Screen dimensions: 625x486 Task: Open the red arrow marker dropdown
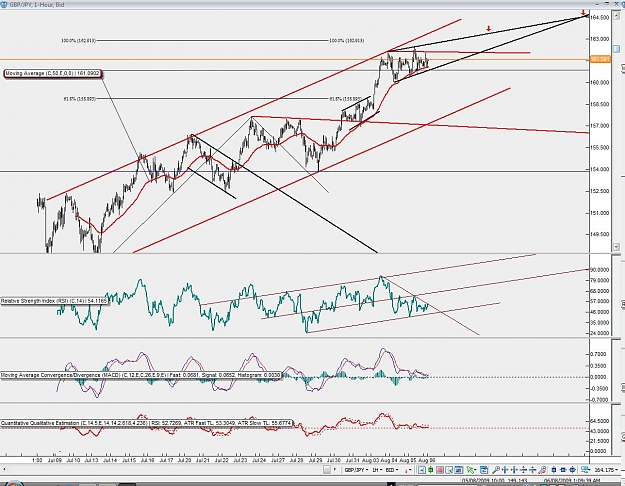(x=409, y=470)
